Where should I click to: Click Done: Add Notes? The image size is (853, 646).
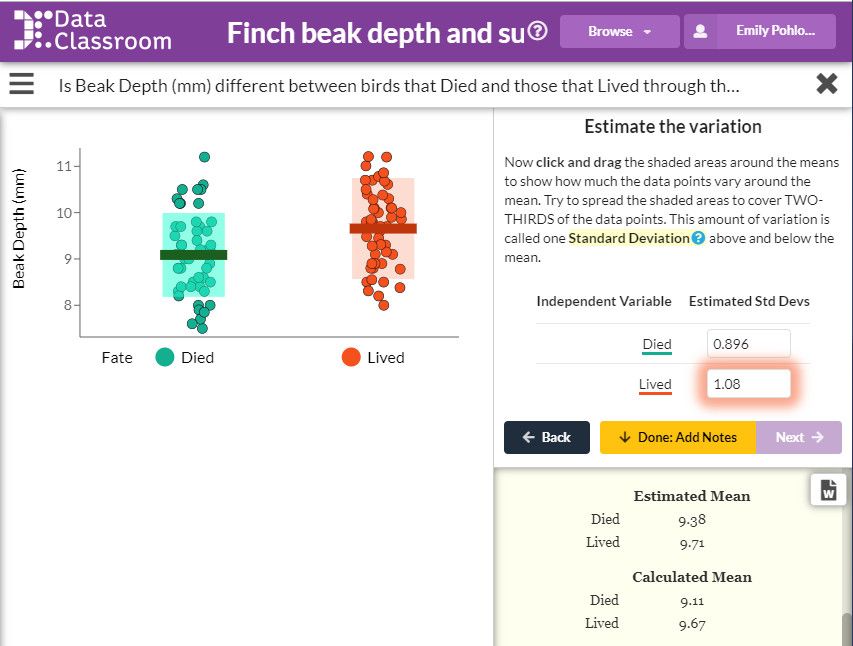pyautogui.click(x=677, y=437)
